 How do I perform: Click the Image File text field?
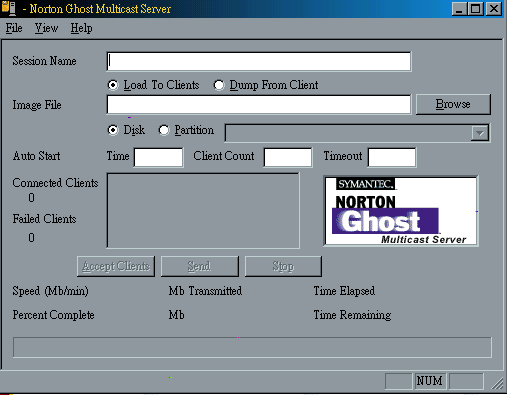(259, 105)
